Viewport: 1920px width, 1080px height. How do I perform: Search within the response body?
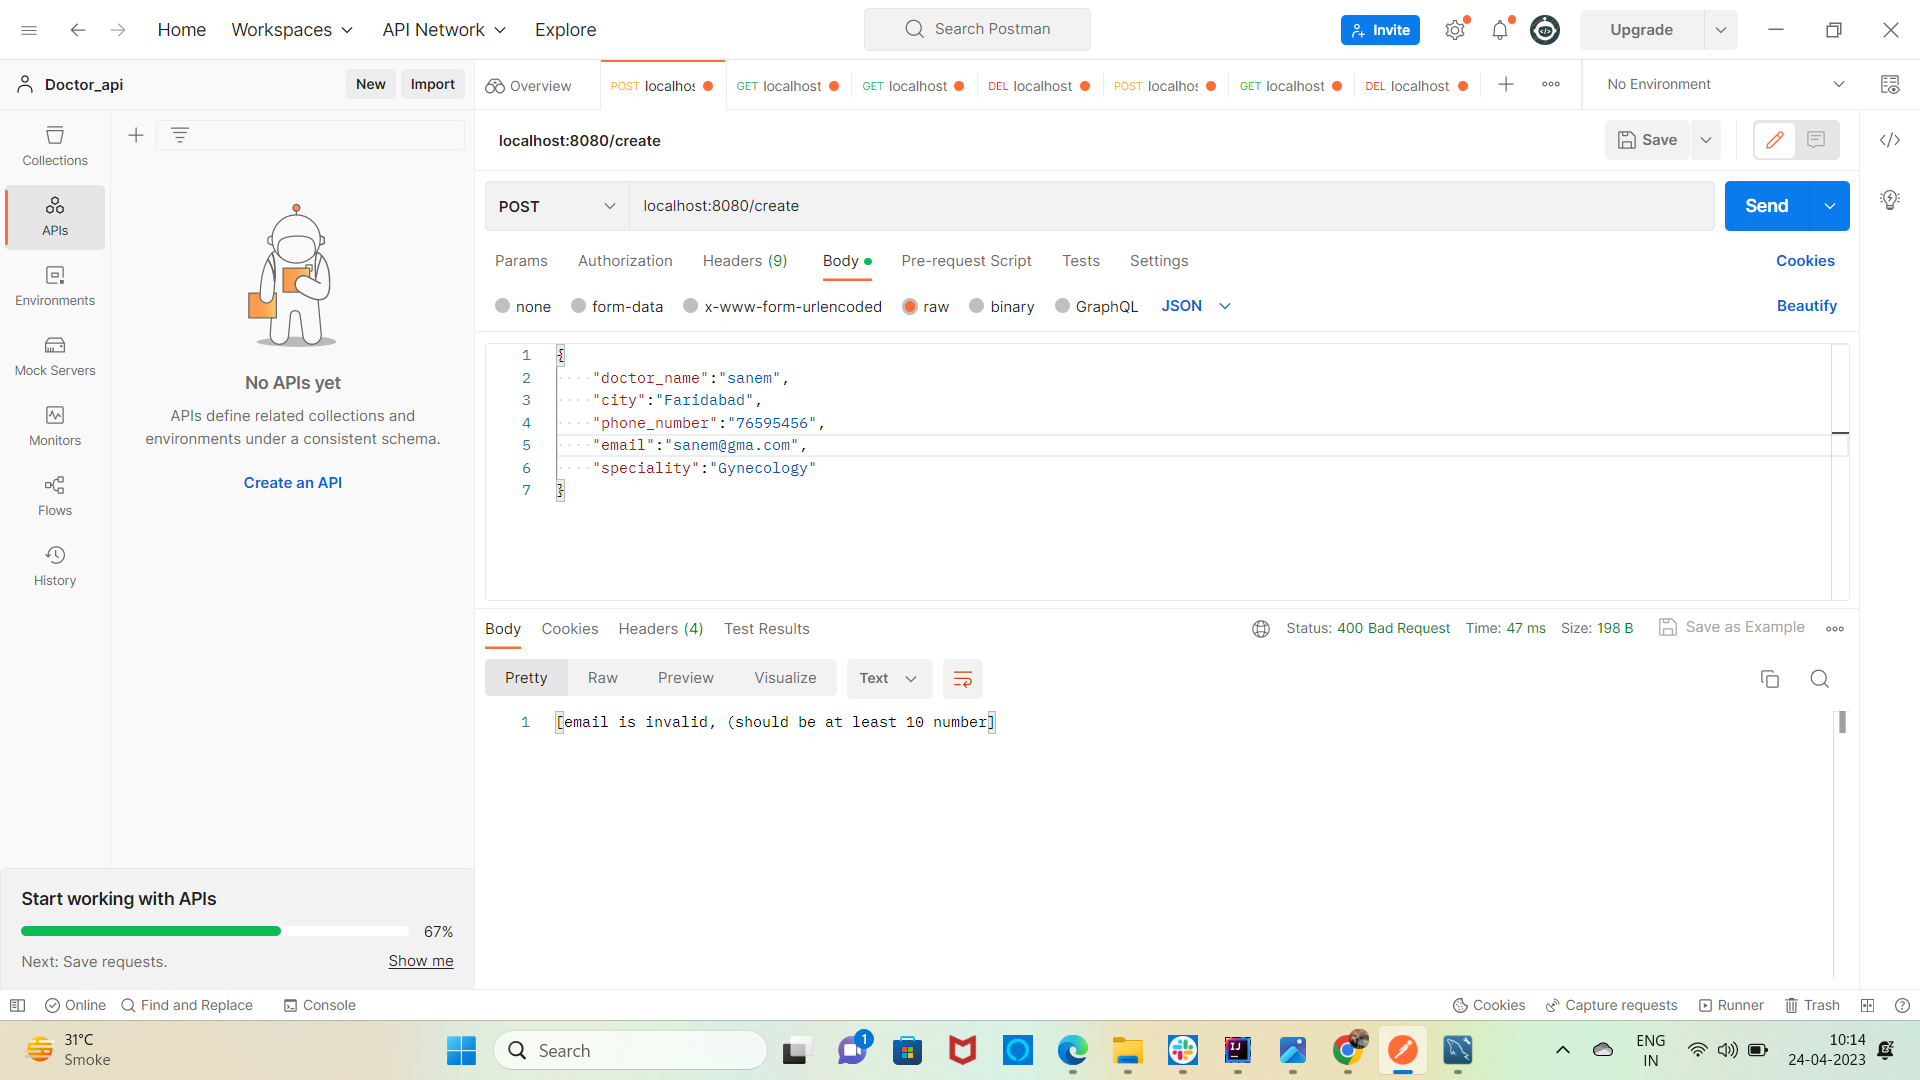(1820, 679)
